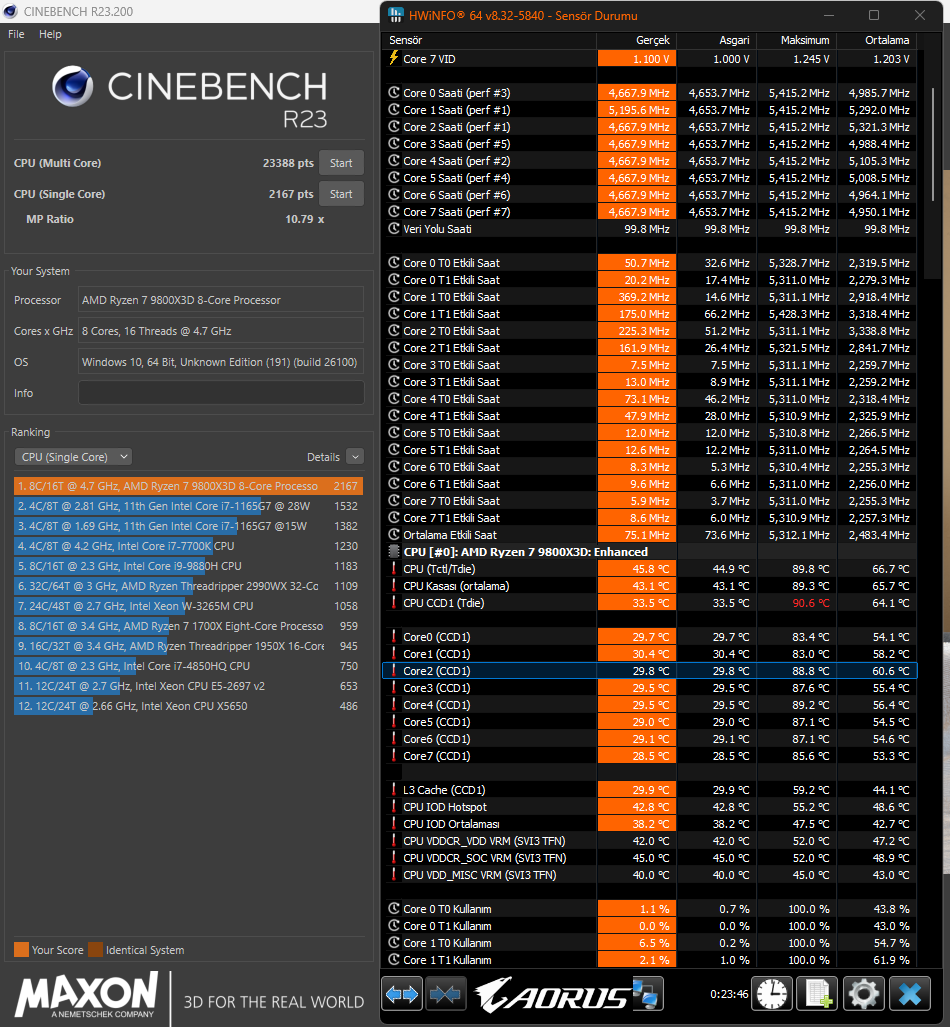Click the Ortalama column header
This screenshot has height=1027, width=950.
[877, 40]
